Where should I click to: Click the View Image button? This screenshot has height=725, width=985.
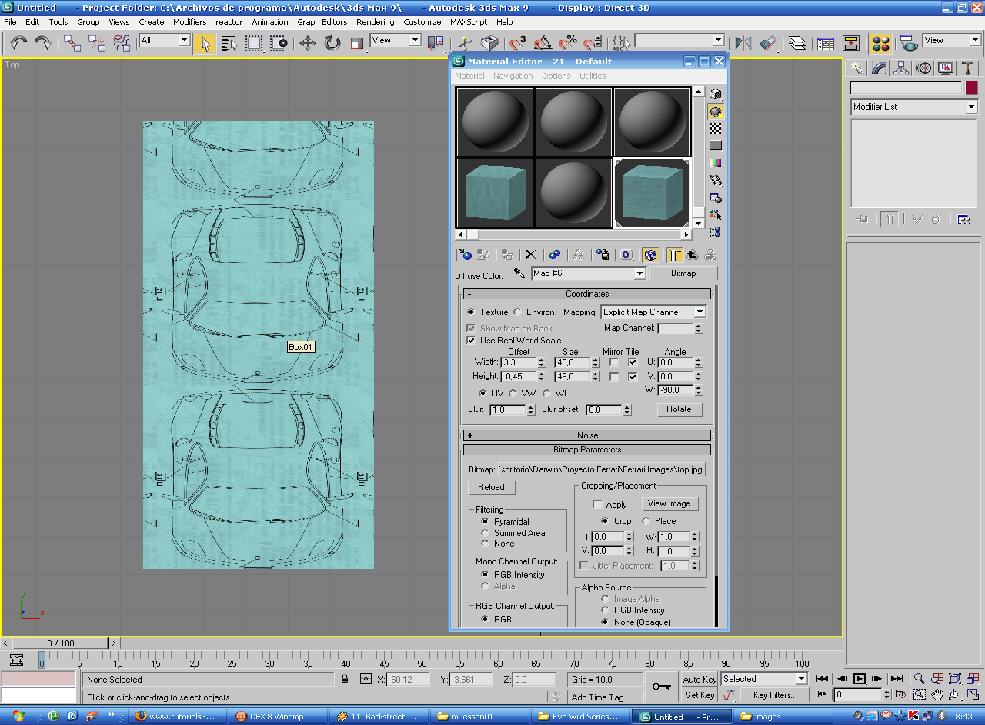tap(670, 504)
